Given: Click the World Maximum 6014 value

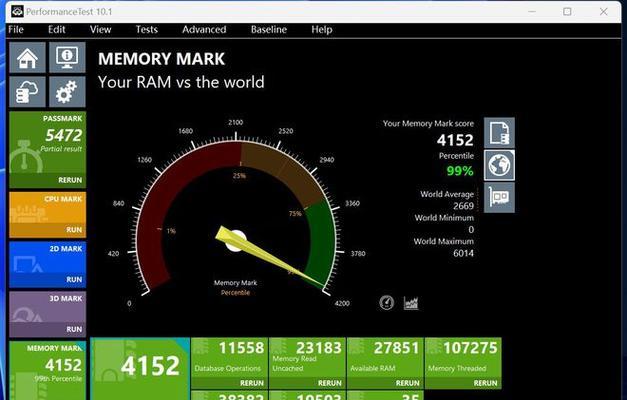Looking at the screenshot, I should [x=463, y=253].
